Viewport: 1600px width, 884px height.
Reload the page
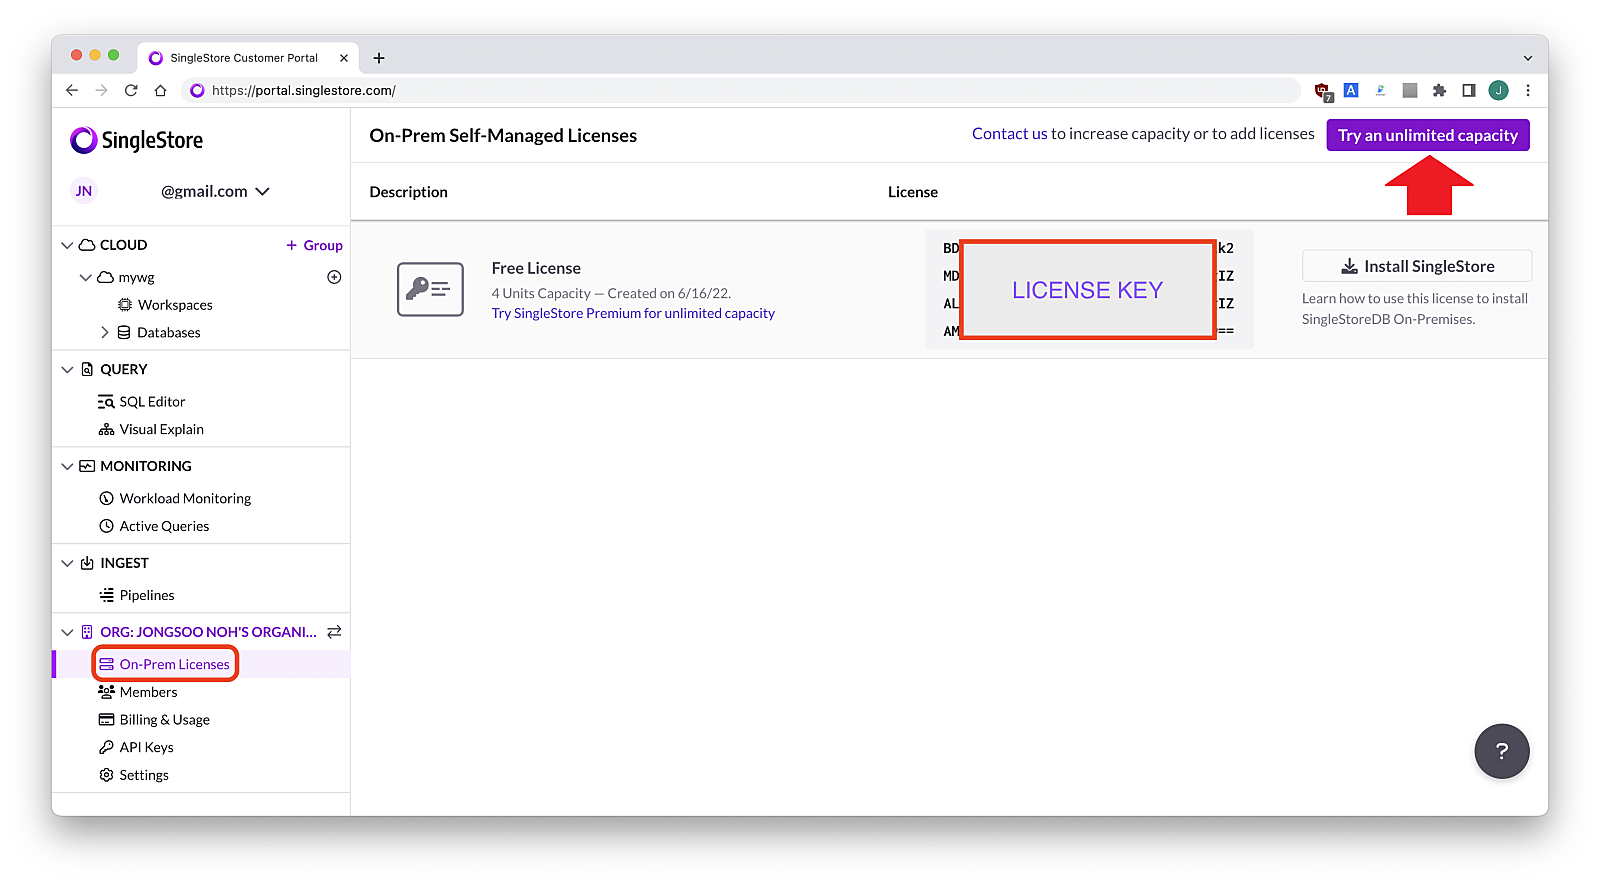point(131,90)
